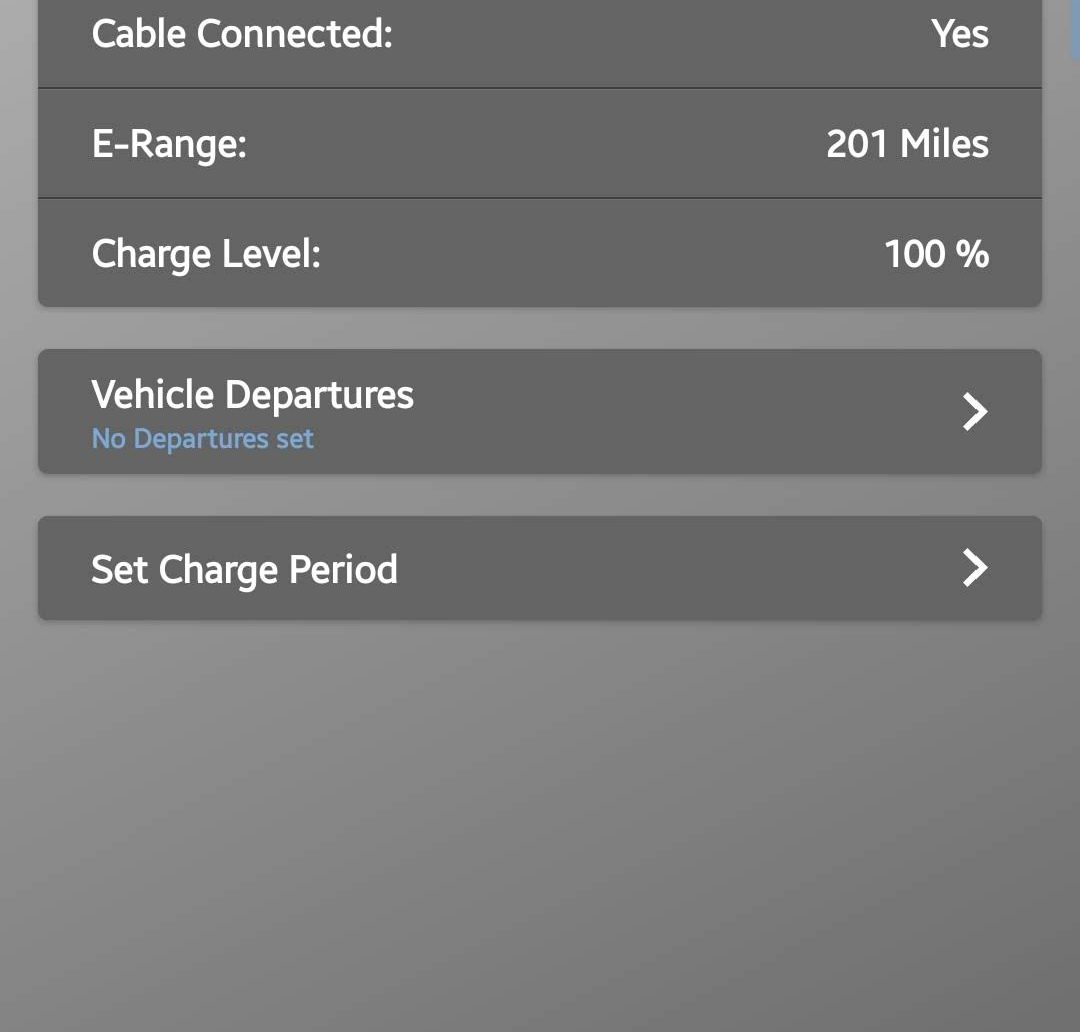Click the blue No Departures set text
The image size is (1080, 1032).
[202, 439]
